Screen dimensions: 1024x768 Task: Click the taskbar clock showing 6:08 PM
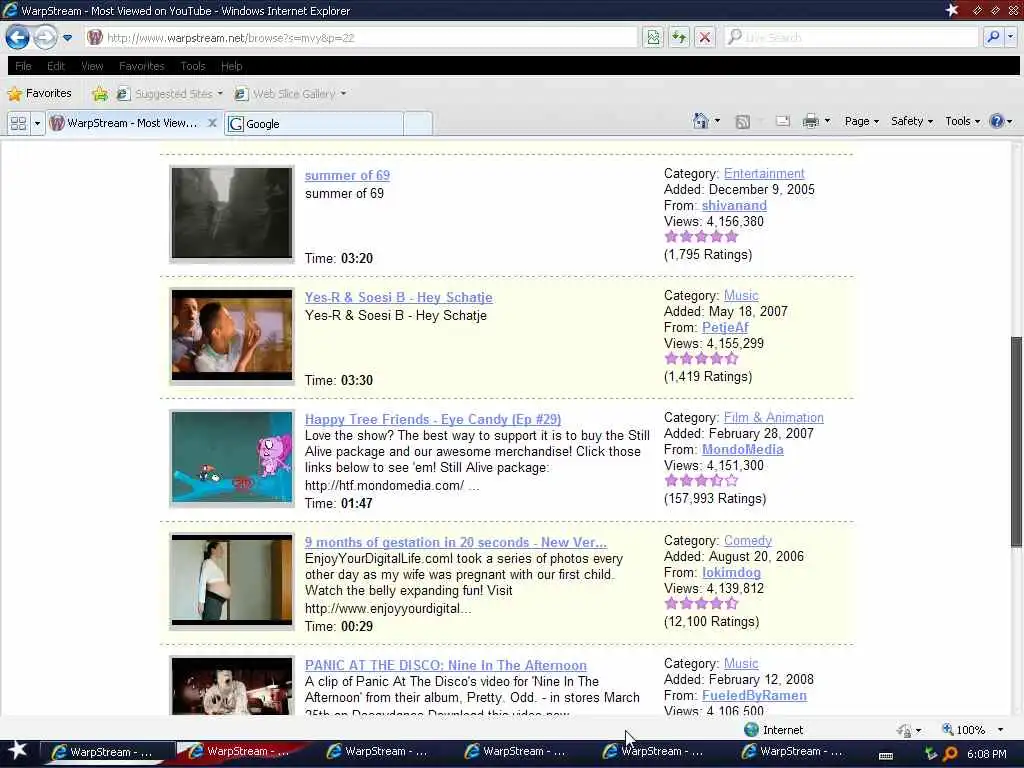987,754
